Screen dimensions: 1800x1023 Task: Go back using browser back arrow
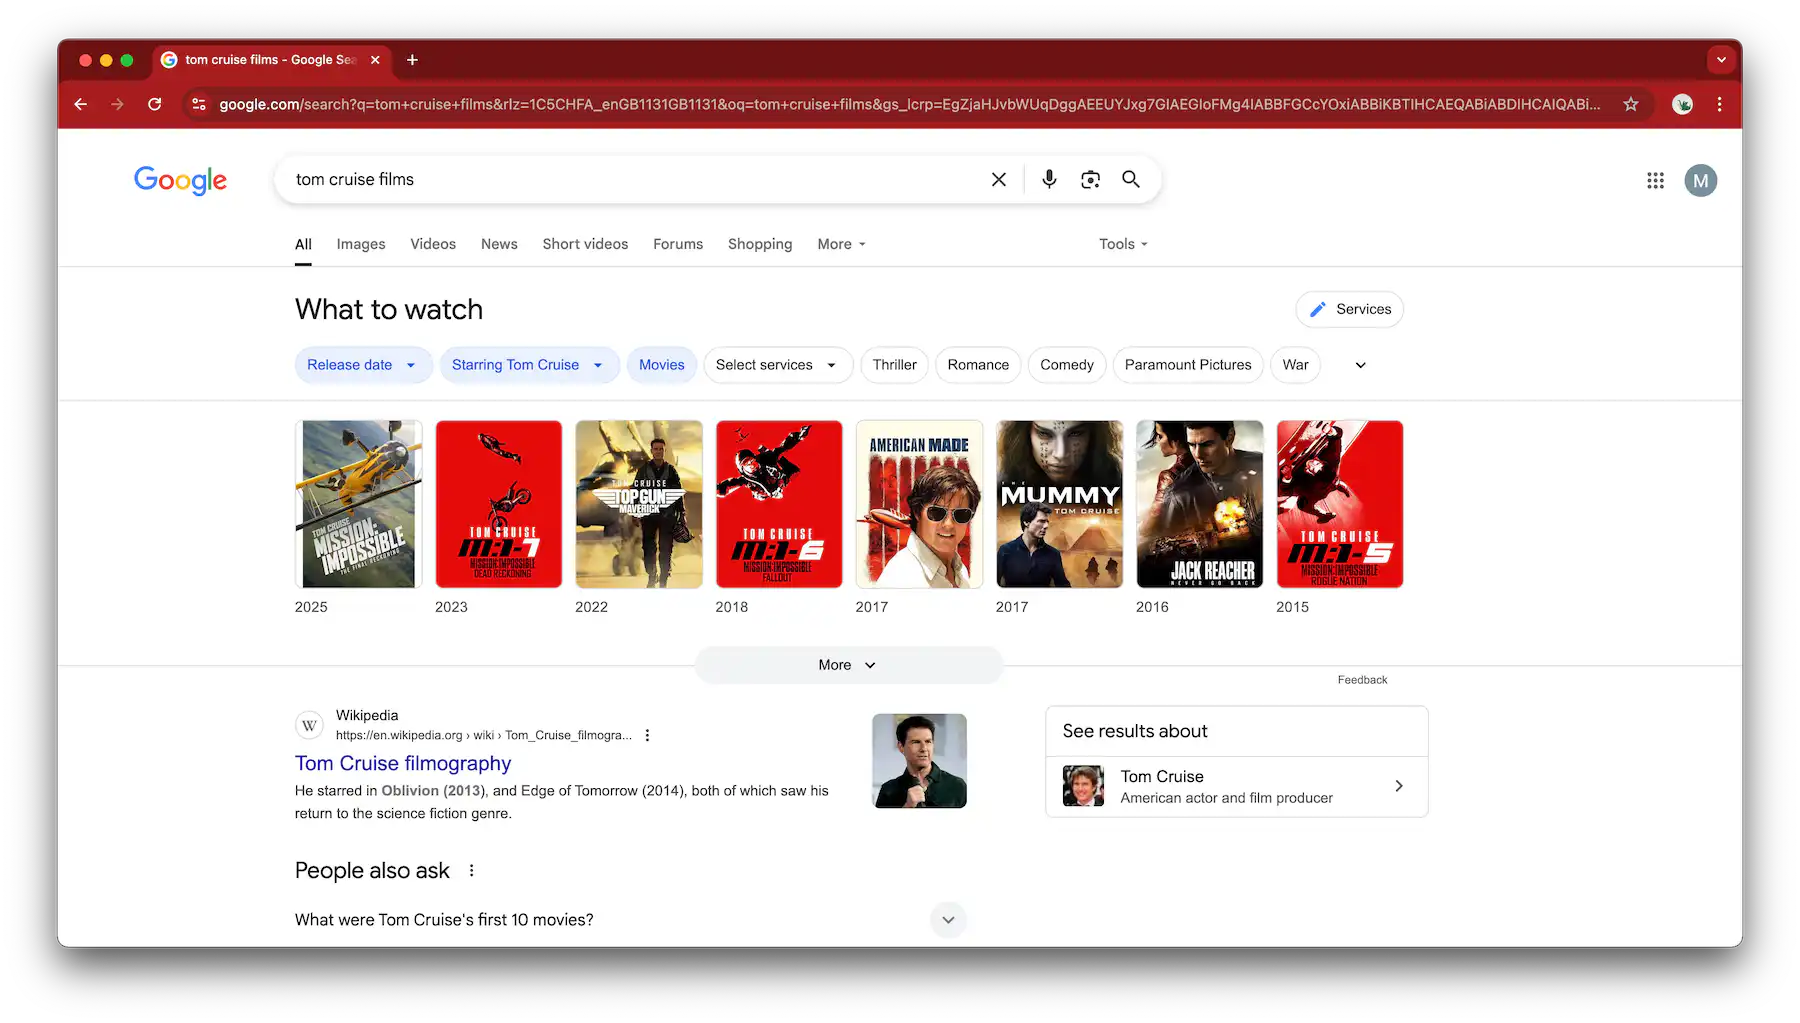81,104
